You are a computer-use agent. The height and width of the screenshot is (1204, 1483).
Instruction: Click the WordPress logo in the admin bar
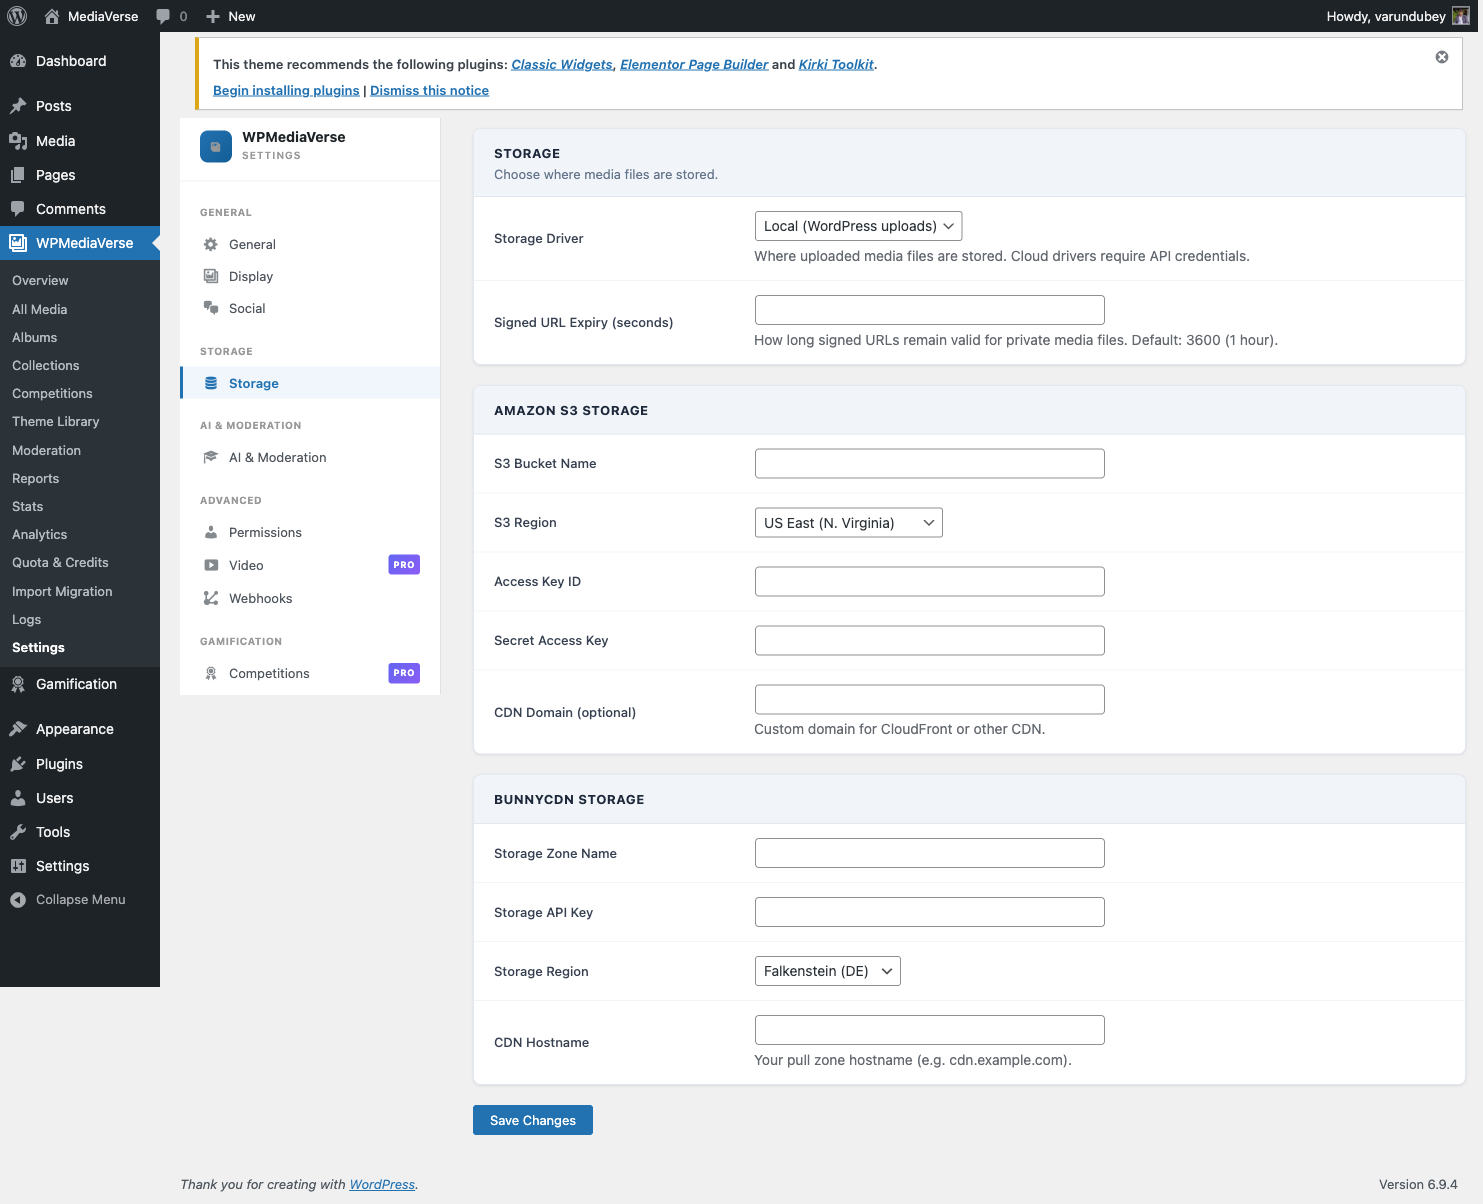click(16, 16)
